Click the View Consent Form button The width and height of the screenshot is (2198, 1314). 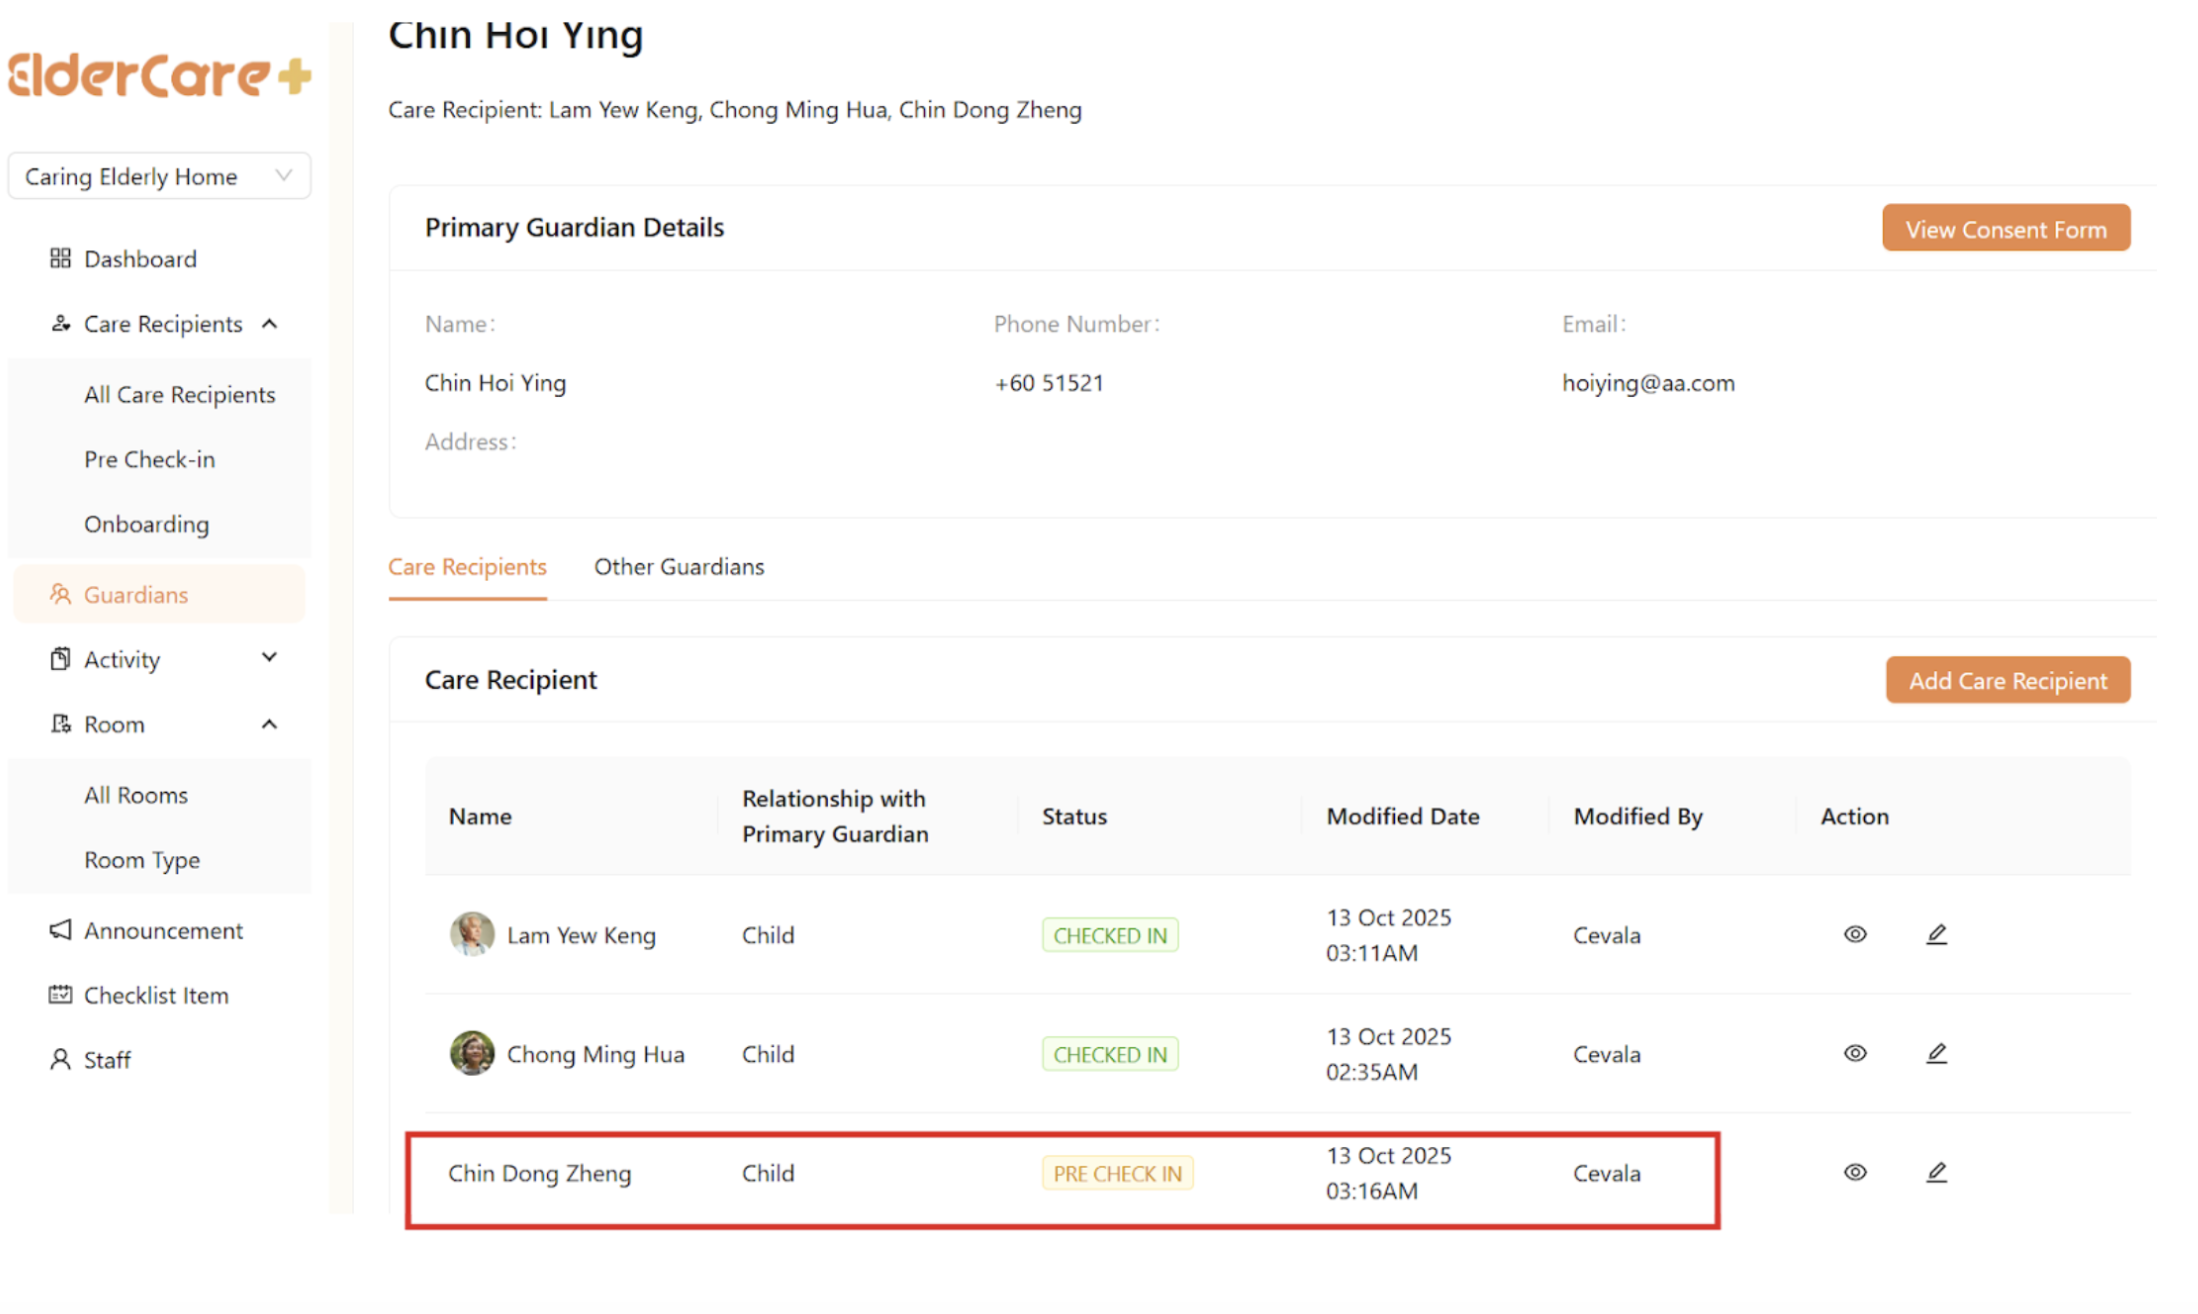click(x=2005, y=229)
